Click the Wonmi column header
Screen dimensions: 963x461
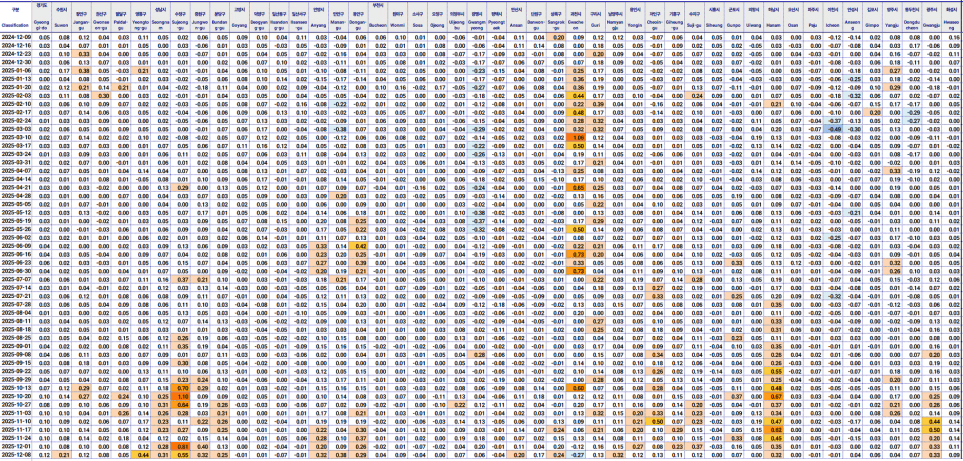coord(399,18)
